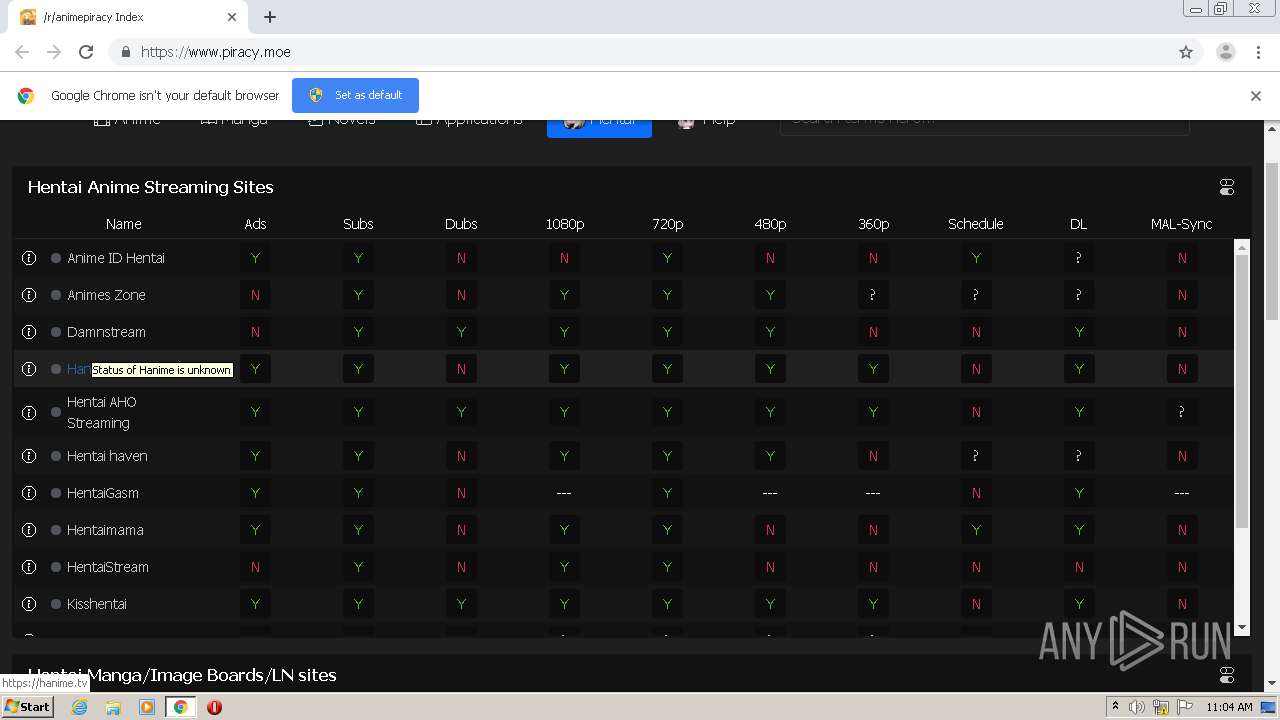Sort table by Subs column header
The width and height of the screenshot is (1280, 720).
358,224
